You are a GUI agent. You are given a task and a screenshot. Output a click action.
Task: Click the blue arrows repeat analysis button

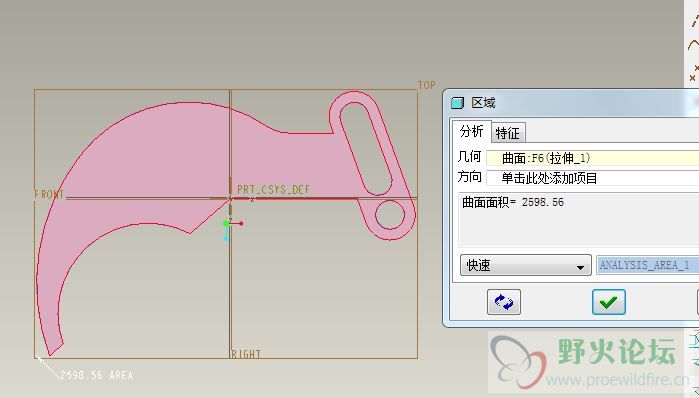(504, 302)
